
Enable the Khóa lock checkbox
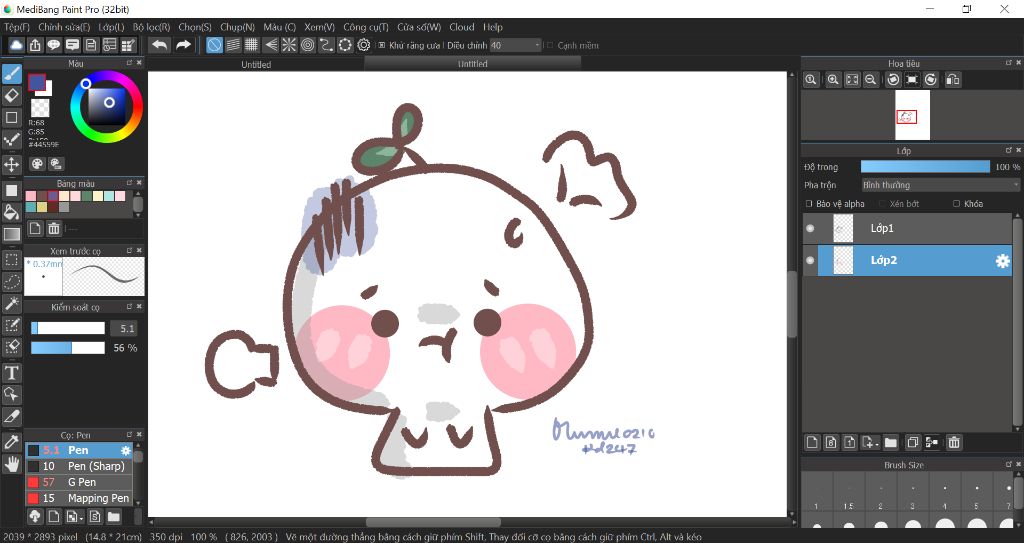(956, 204)
